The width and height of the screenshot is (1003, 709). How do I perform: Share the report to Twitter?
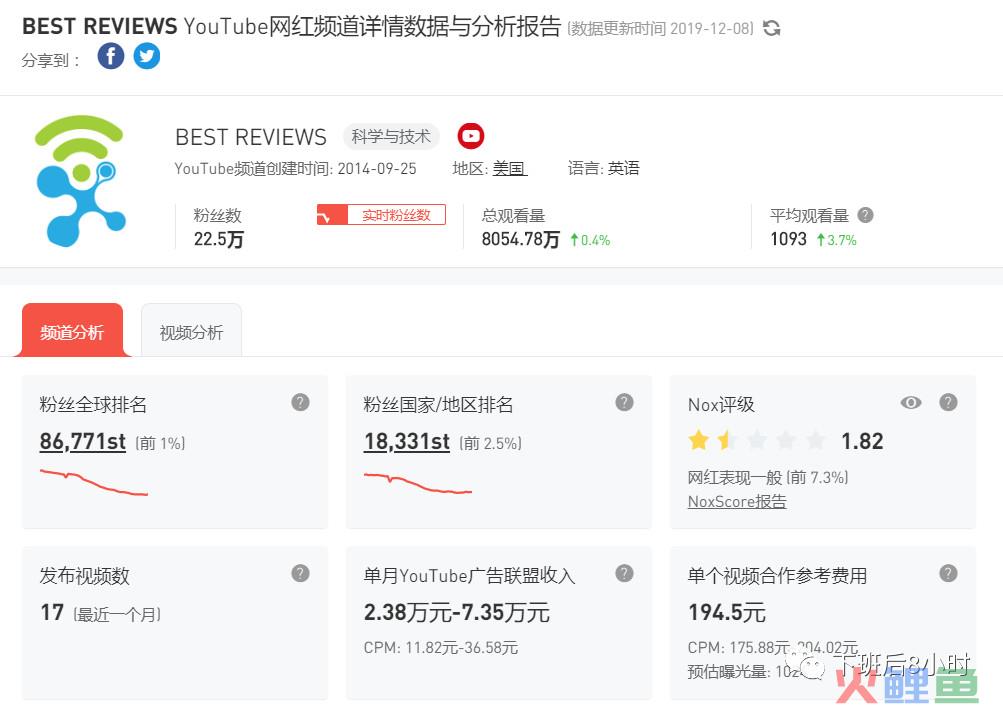point(146,56)
